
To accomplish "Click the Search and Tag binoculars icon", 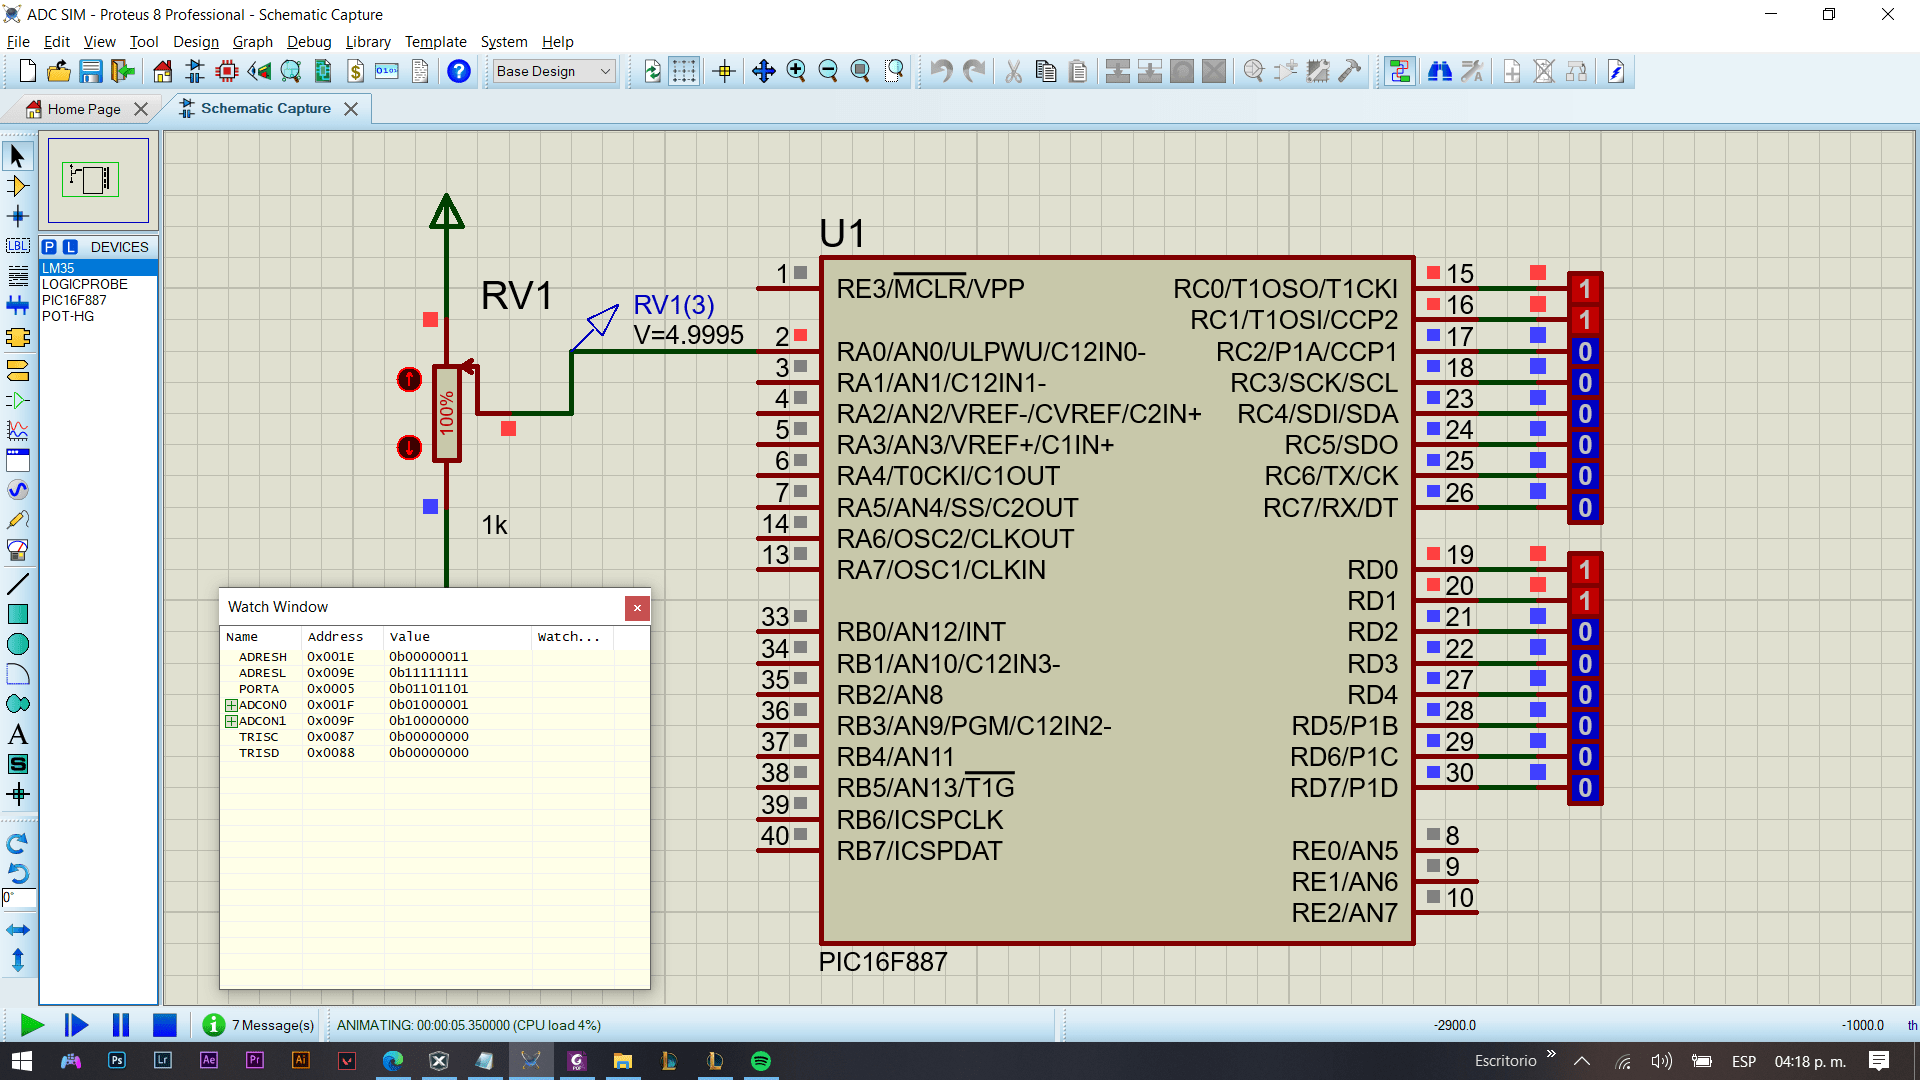I will click(x=1440, y=71).
